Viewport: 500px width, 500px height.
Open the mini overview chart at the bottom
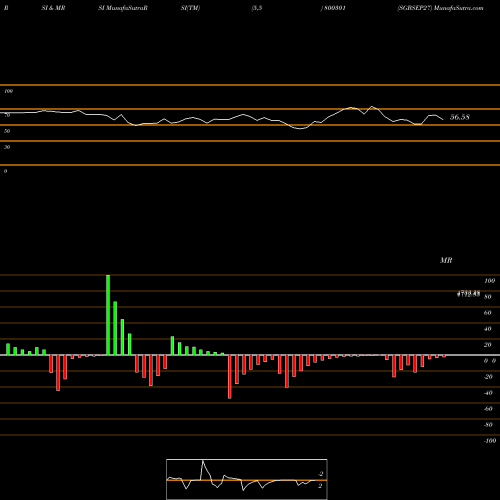247,479
